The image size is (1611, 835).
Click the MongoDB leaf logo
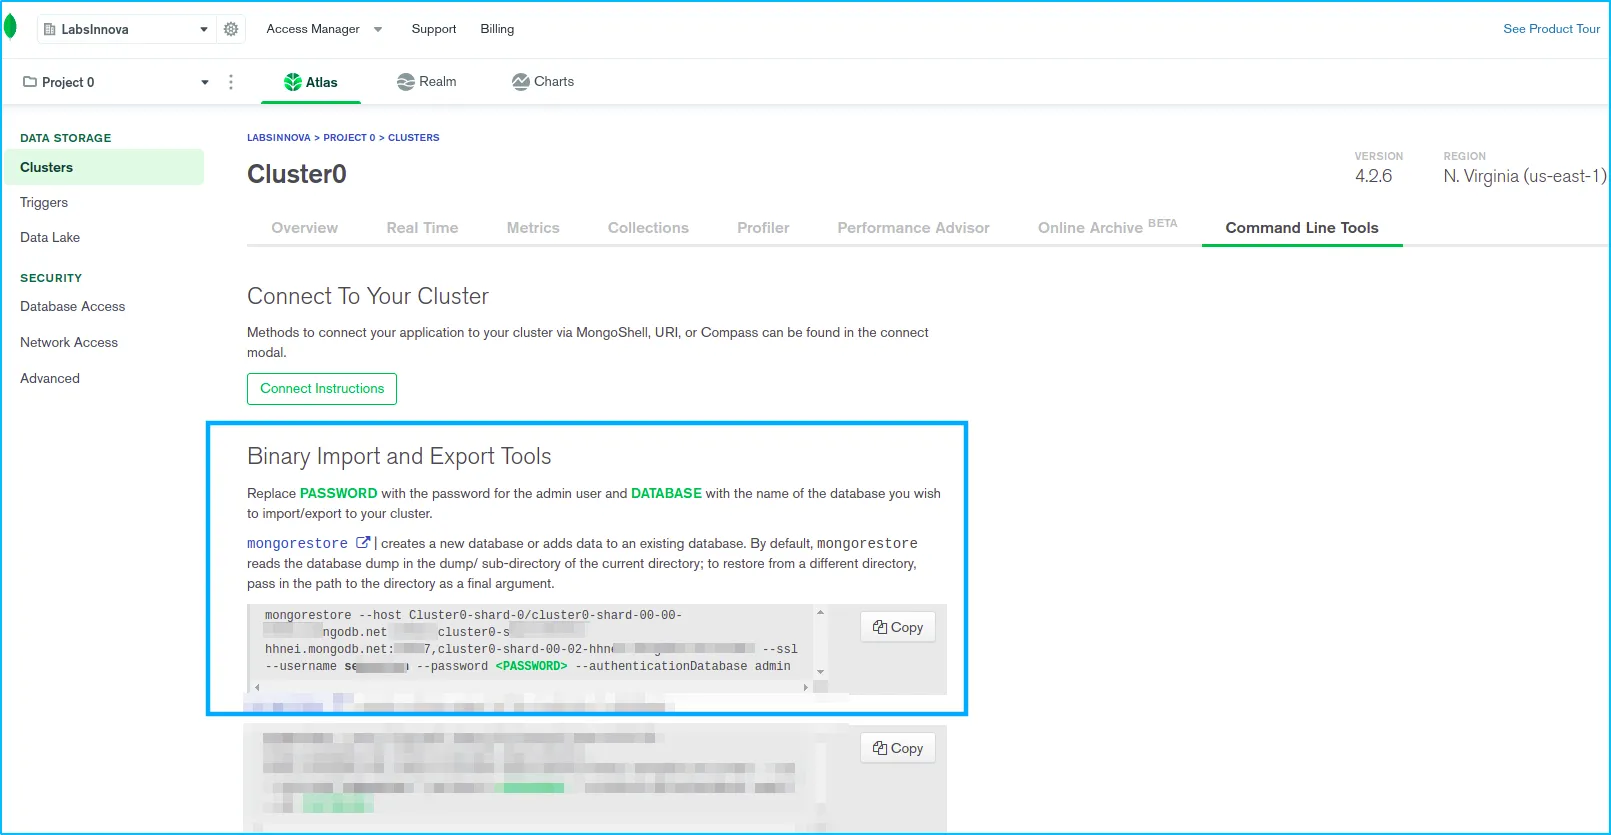10,27
